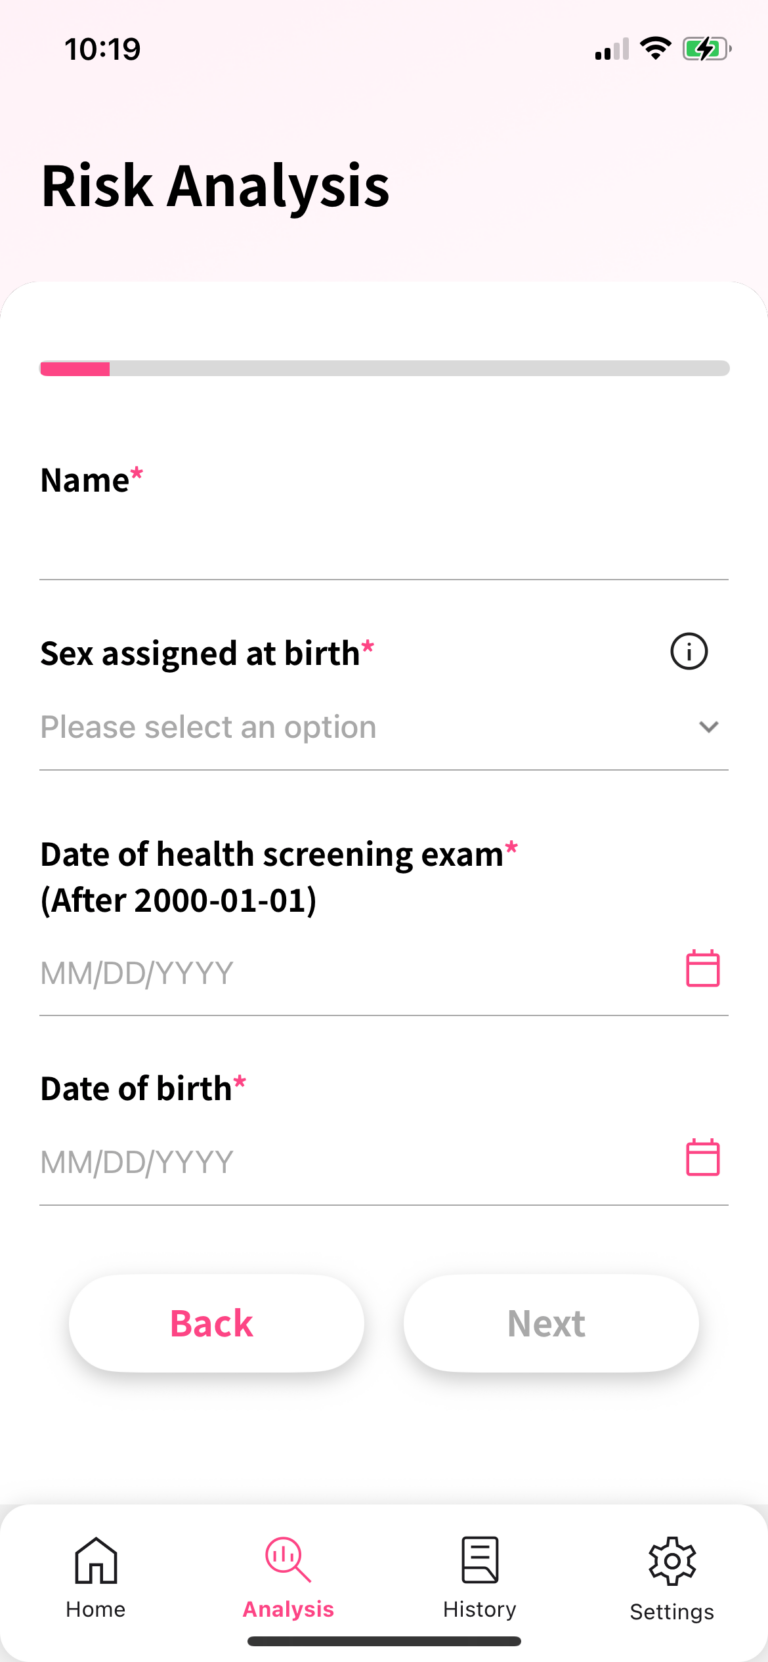This screenshot has height=1662, width=768.
Task: Tap the Wi-Fi status icon
Action: [655, 48]
